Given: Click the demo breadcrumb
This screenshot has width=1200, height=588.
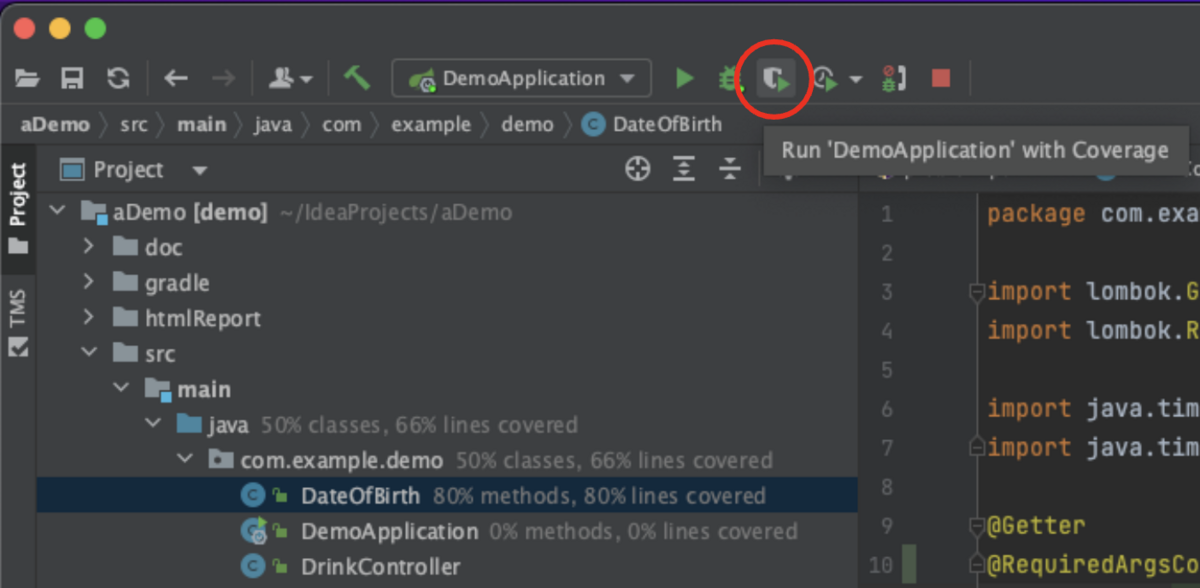Looking at the screenshot, I should pos(527,124).
